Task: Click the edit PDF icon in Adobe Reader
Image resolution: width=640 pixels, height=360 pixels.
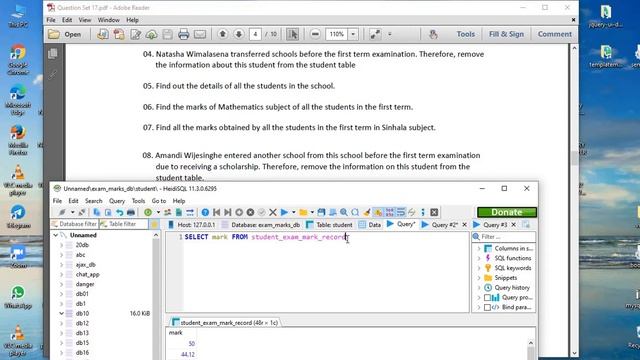Action: click(x=135, y=34)
